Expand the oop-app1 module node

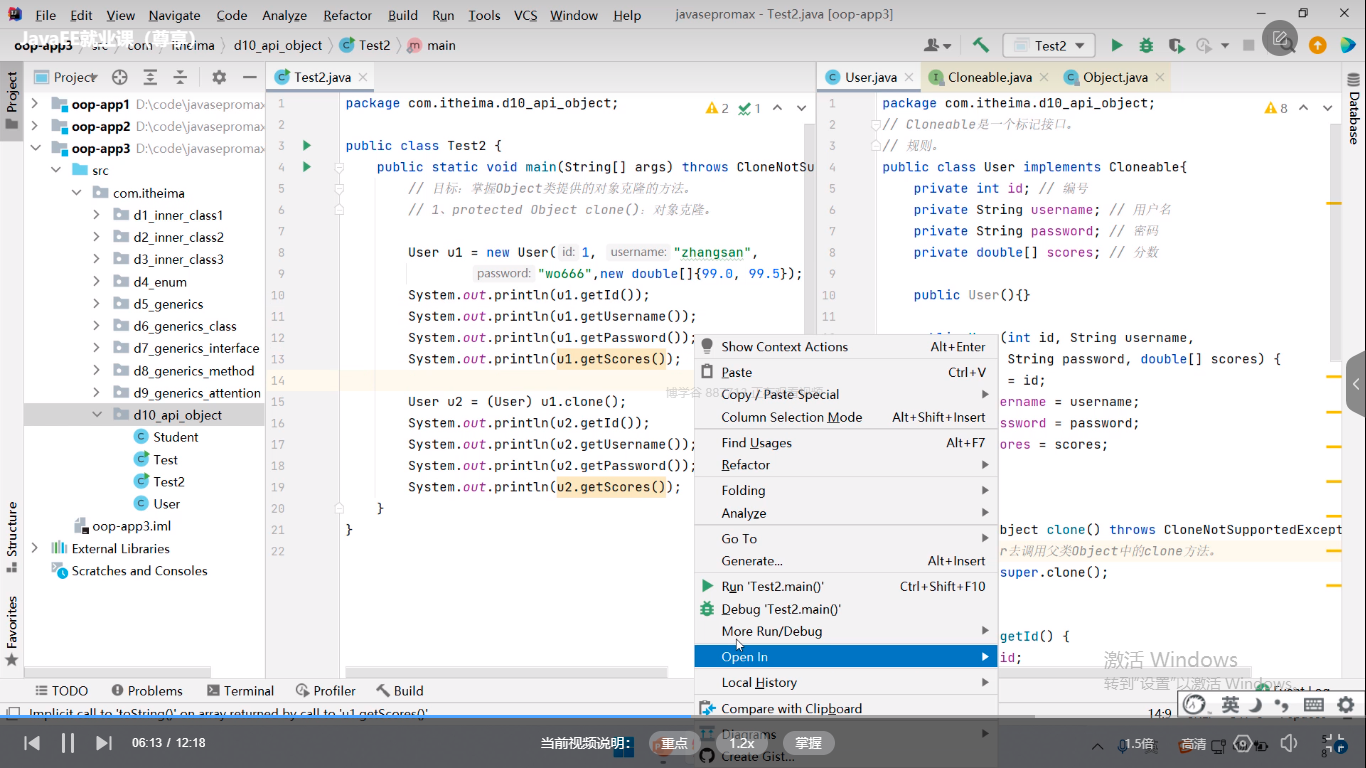(35, 104)
